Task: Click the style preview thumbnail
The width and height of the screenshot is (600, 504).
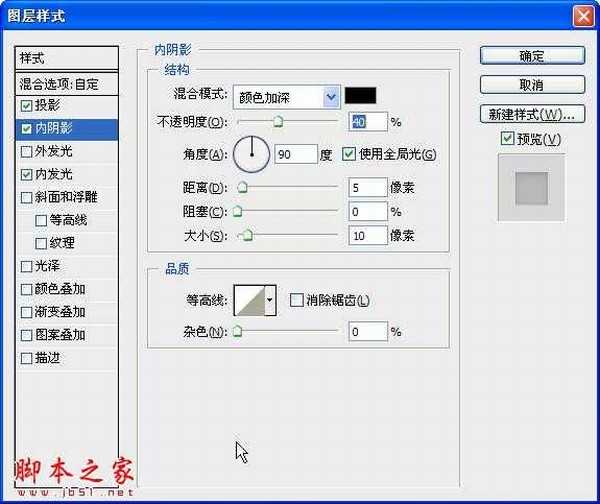Action: 531,186
